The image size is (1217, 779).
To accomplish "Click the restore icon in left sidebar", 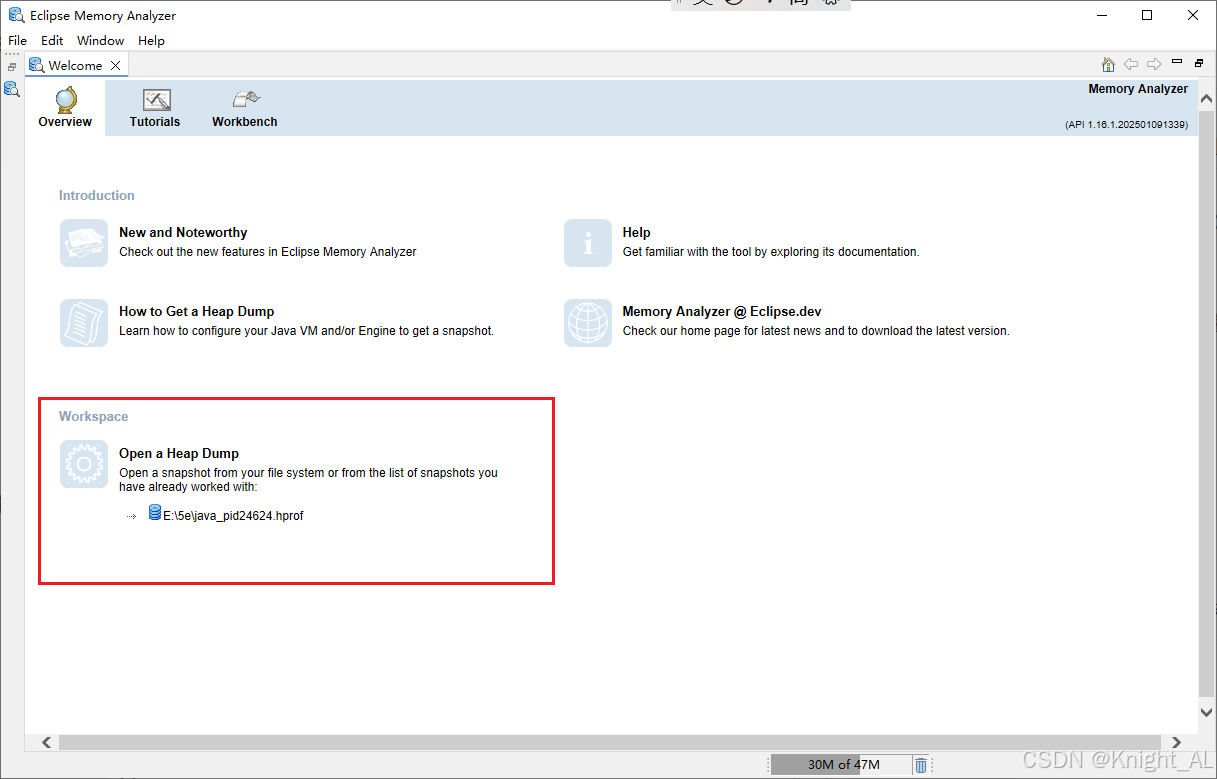I will coord(12,67).
